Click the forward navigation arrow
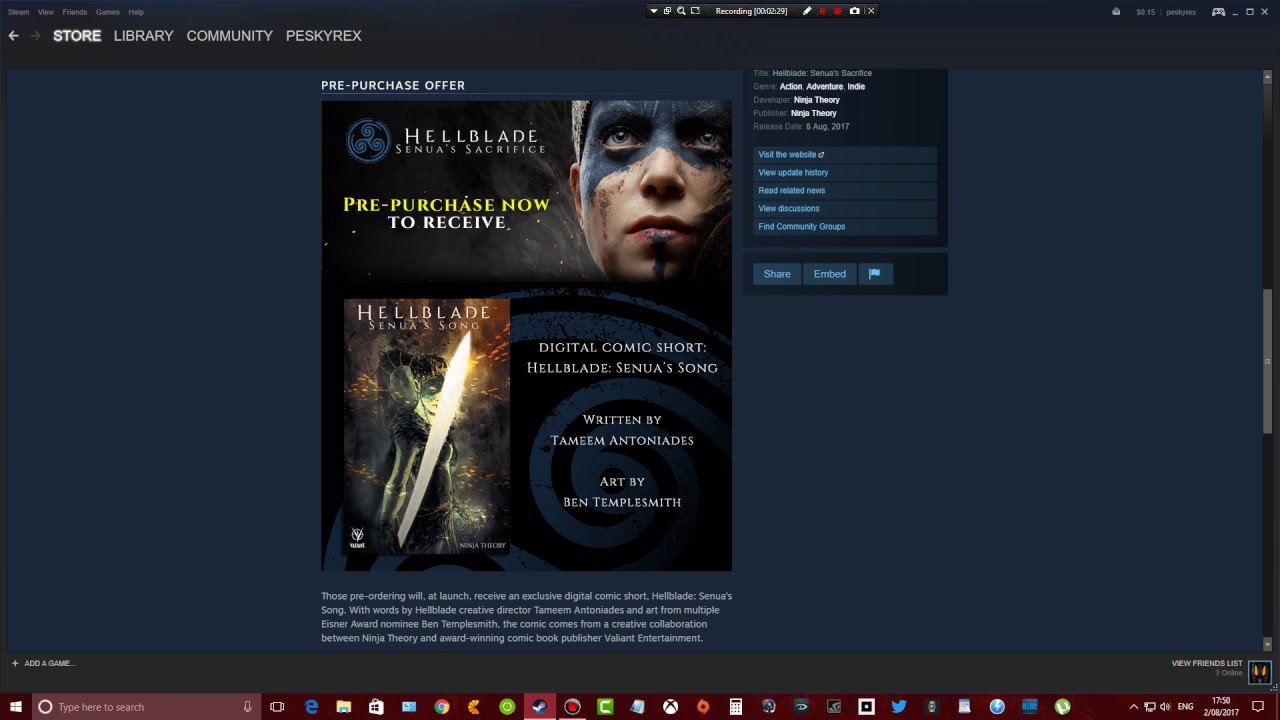1280x720 pixels. [36, 35]
